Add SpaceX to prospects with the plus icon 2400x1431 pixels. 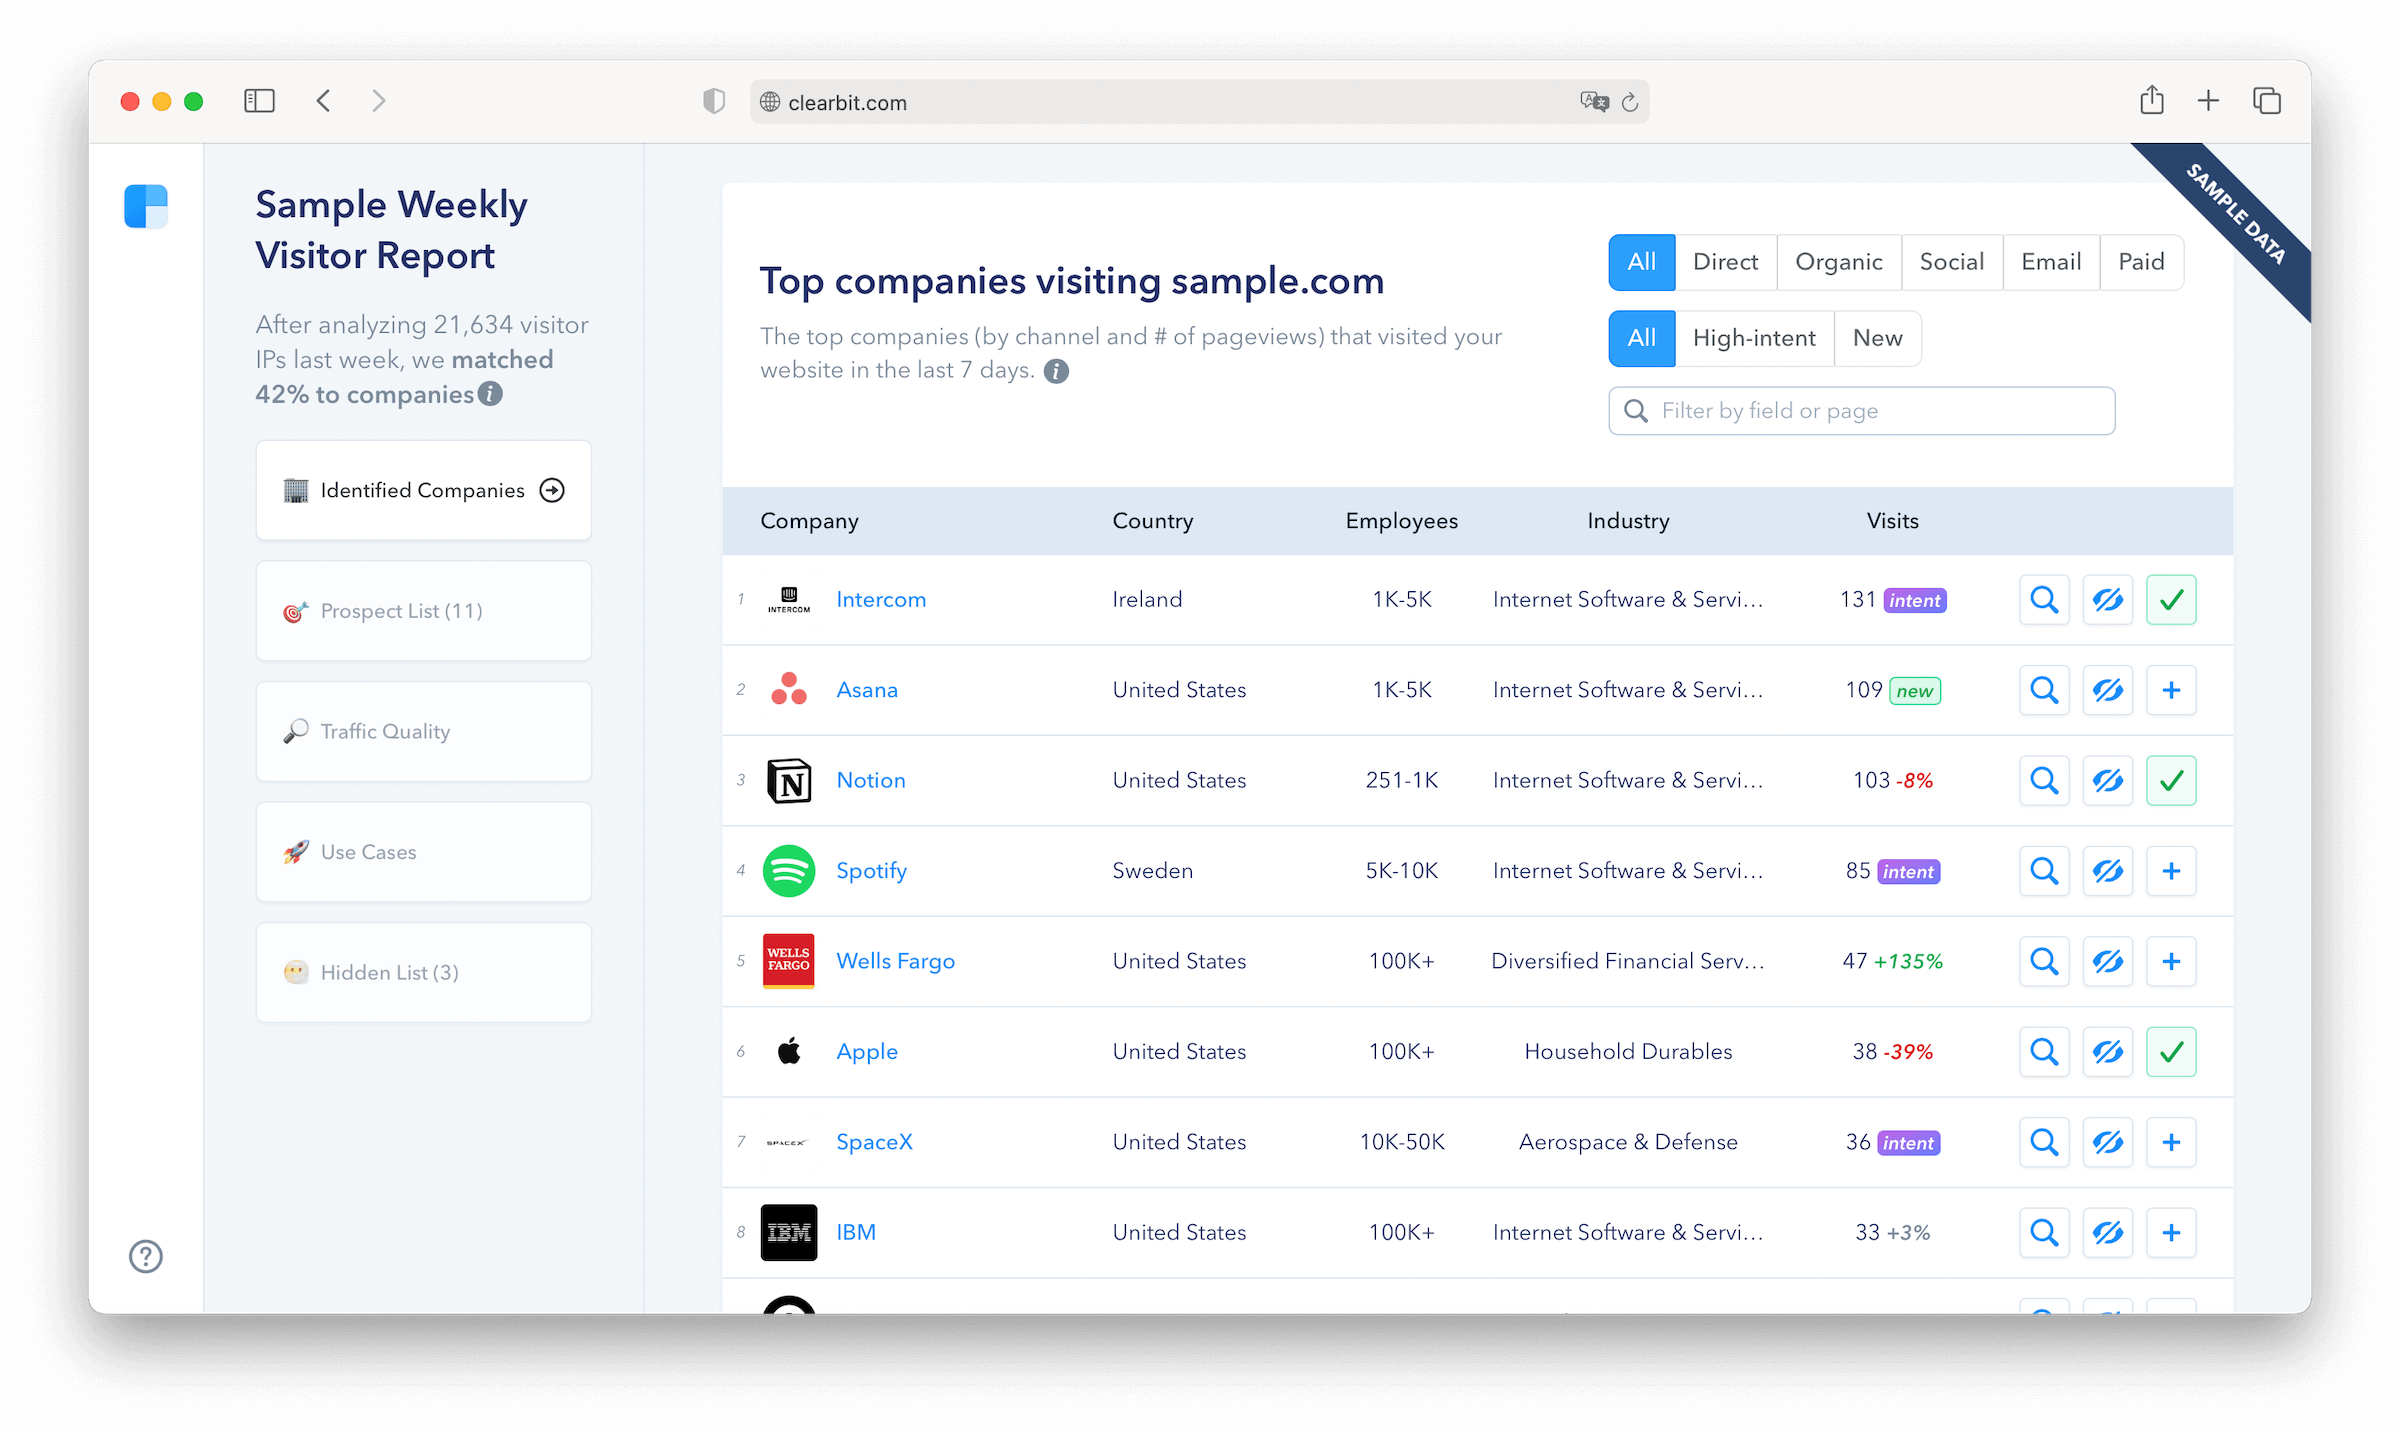coord(2171,1141)
